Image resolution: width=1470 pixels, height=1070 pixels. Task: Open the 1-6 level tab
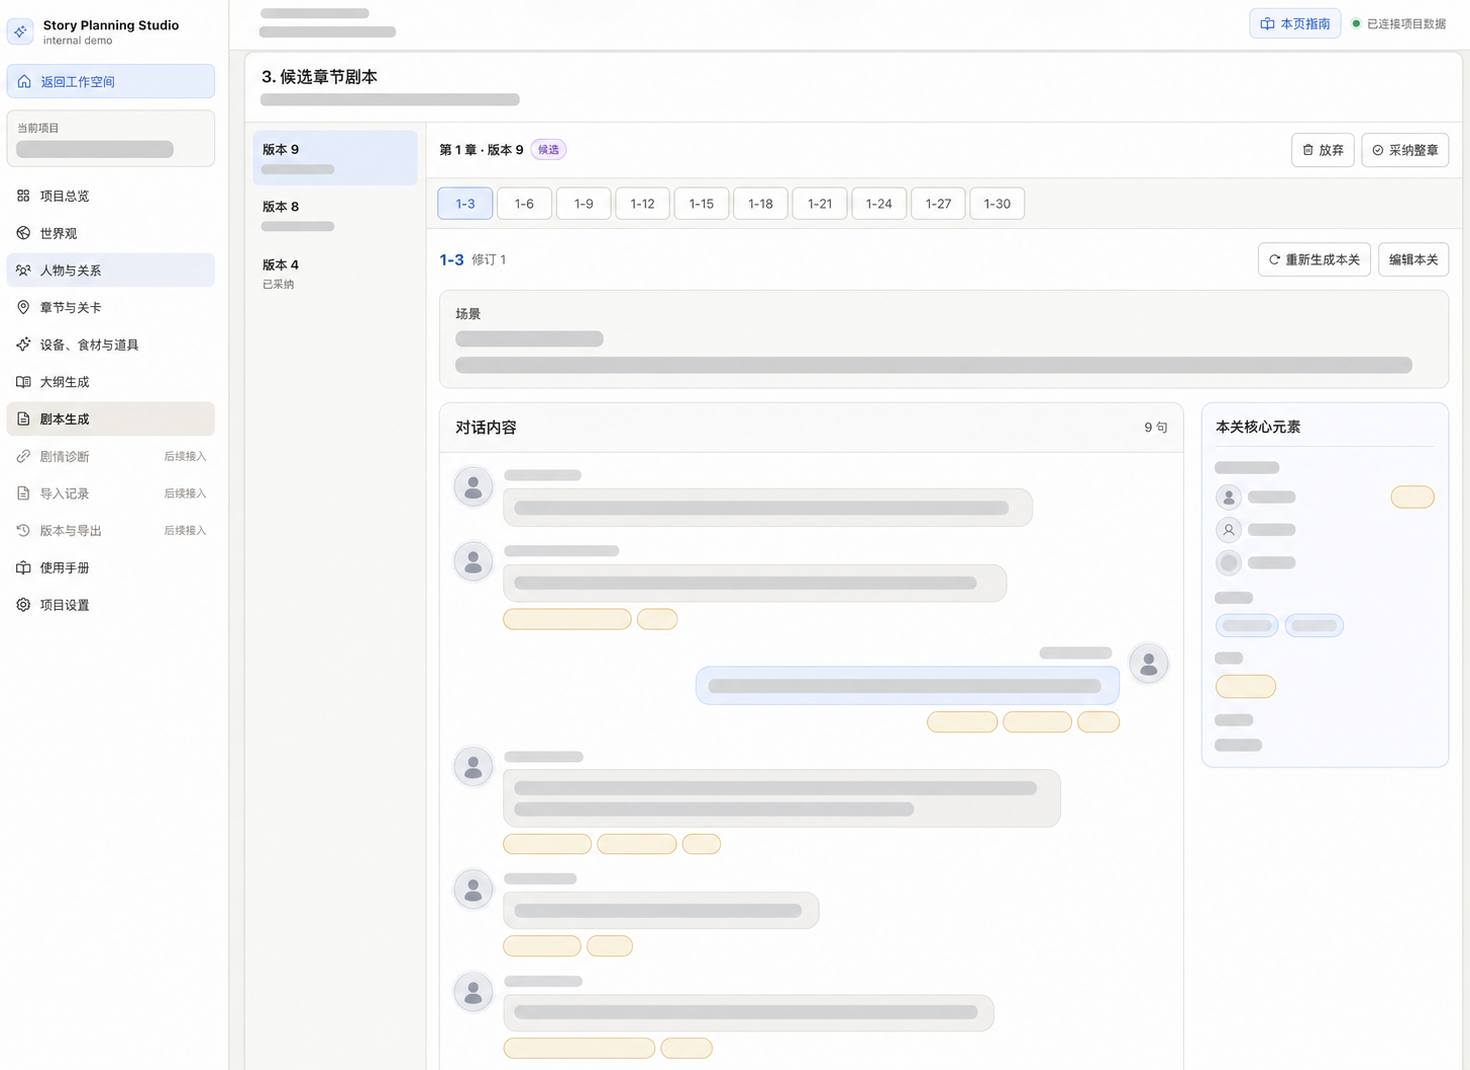tap(524, 203)
